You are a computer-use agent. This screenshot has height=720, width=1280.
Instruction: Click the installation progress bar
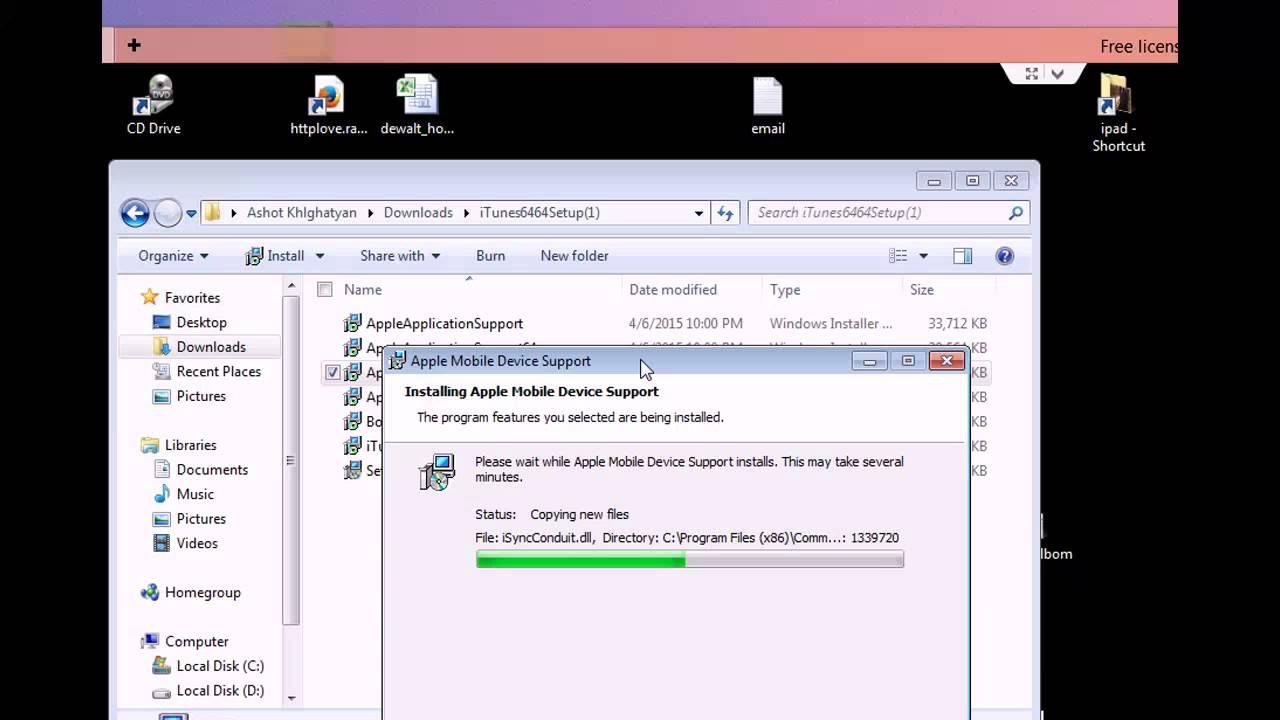pos(690,560)
